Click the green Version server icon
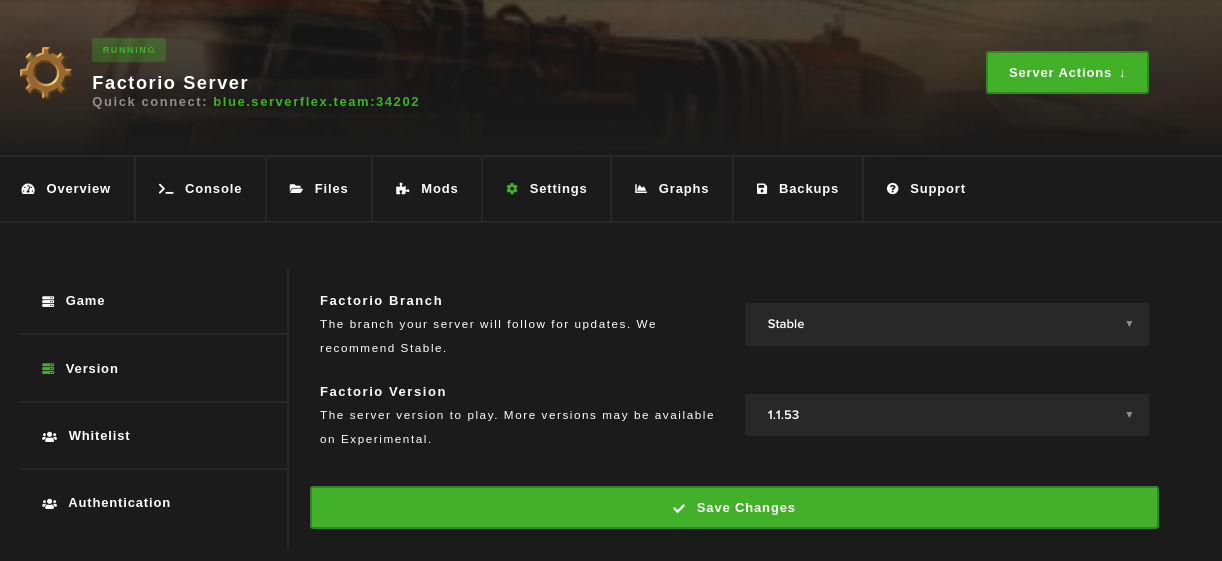The width and height of the screenshot is (1222, 561). [x=48, y=369]
